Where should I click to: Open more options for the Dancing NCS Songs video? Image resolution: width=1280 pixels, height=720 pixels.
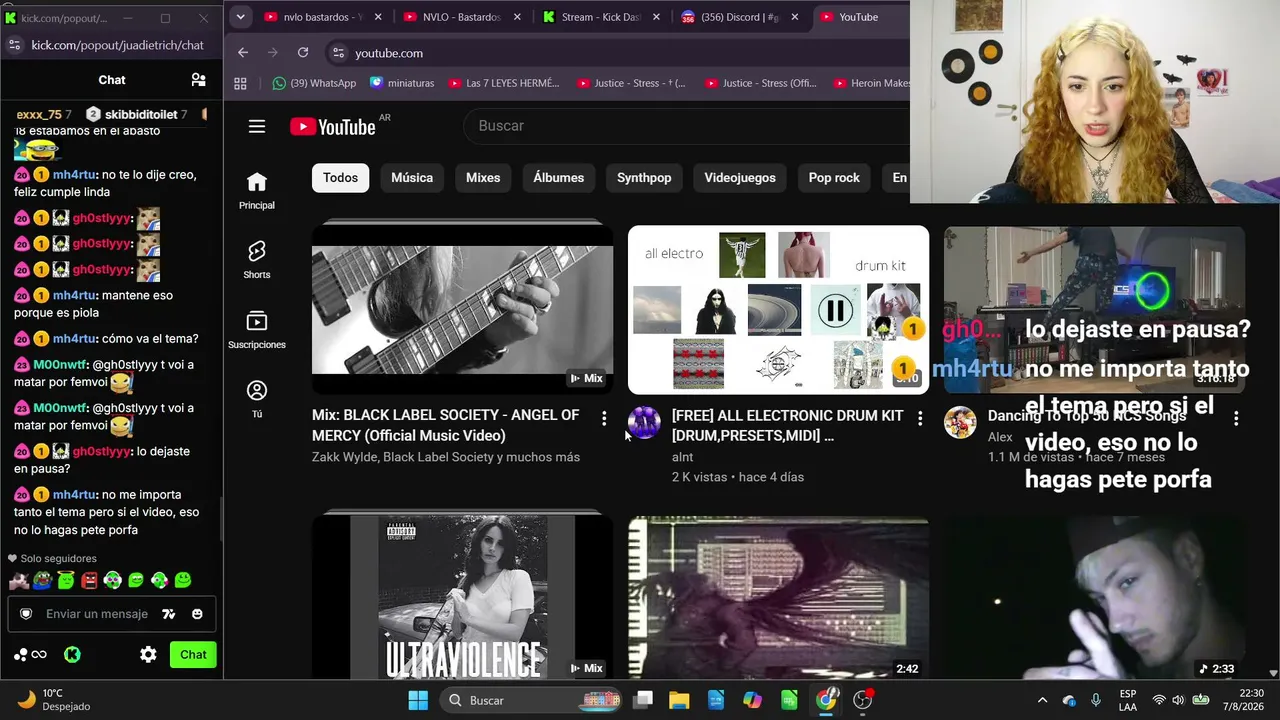(1236, 418)
